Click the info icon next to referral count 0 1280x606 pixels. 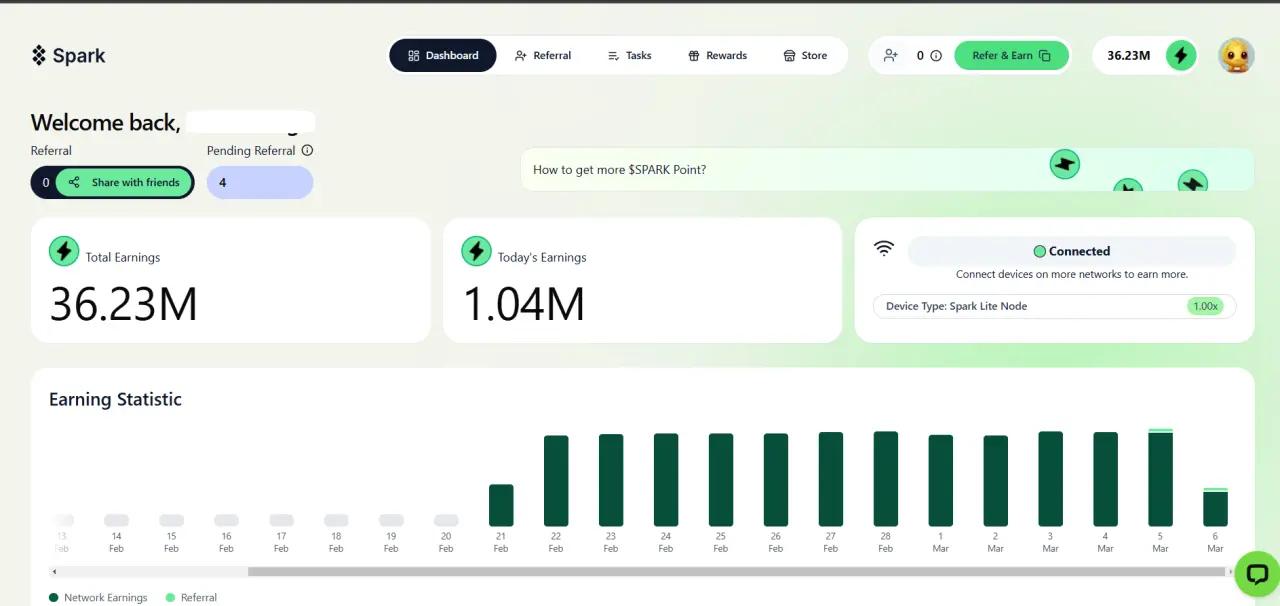pyautogui.click(x=936, y=56)
